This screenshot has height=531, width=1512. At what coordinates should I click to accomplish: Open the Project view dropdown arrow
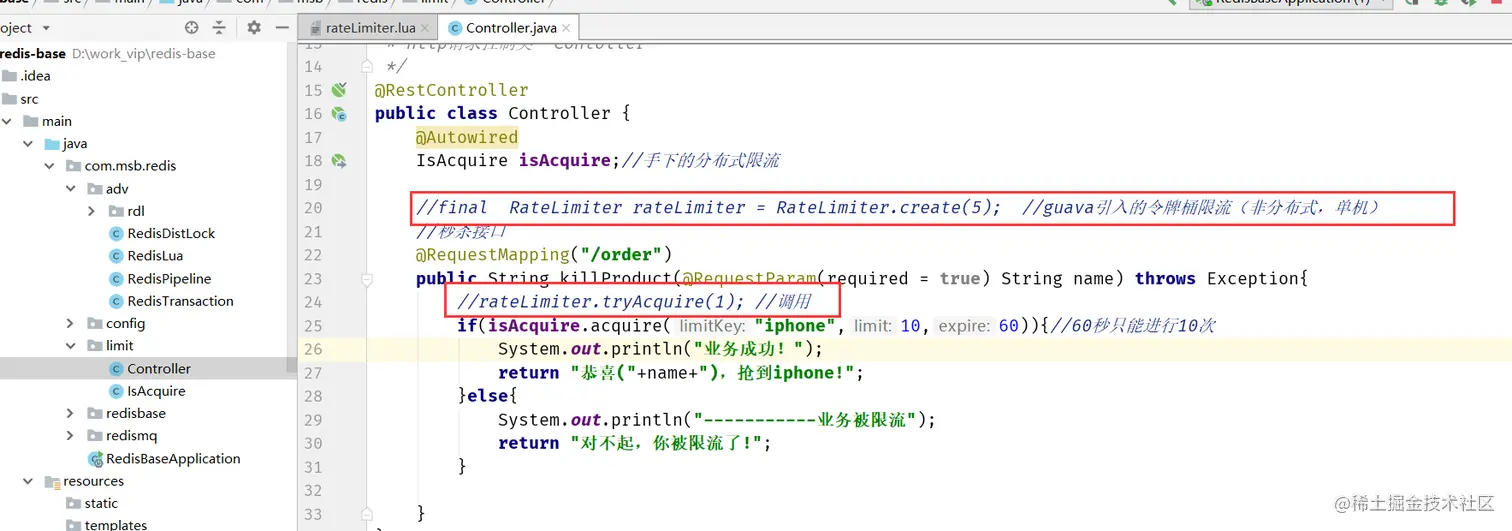click(46, 28)
